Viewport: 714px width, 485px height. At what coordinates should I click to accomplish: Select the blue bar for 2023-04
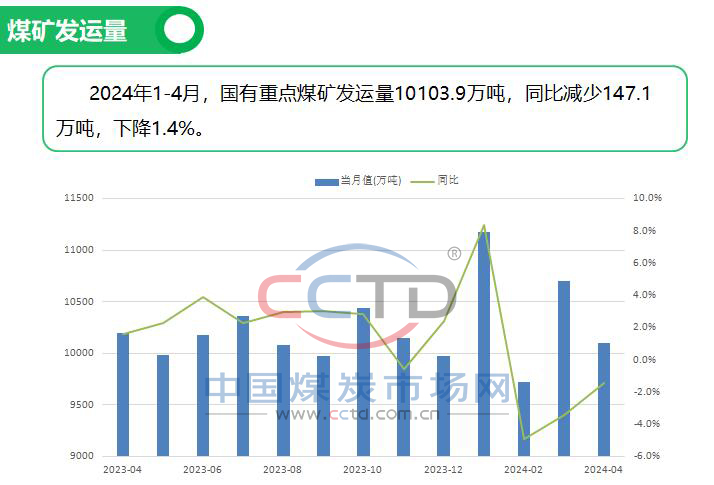point(123,394)
